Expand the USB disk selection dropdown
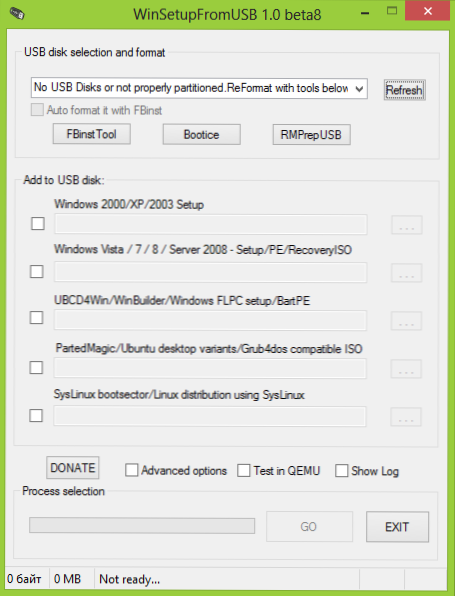Viewport: 455px width, 596px height. (x=199, y=88)
